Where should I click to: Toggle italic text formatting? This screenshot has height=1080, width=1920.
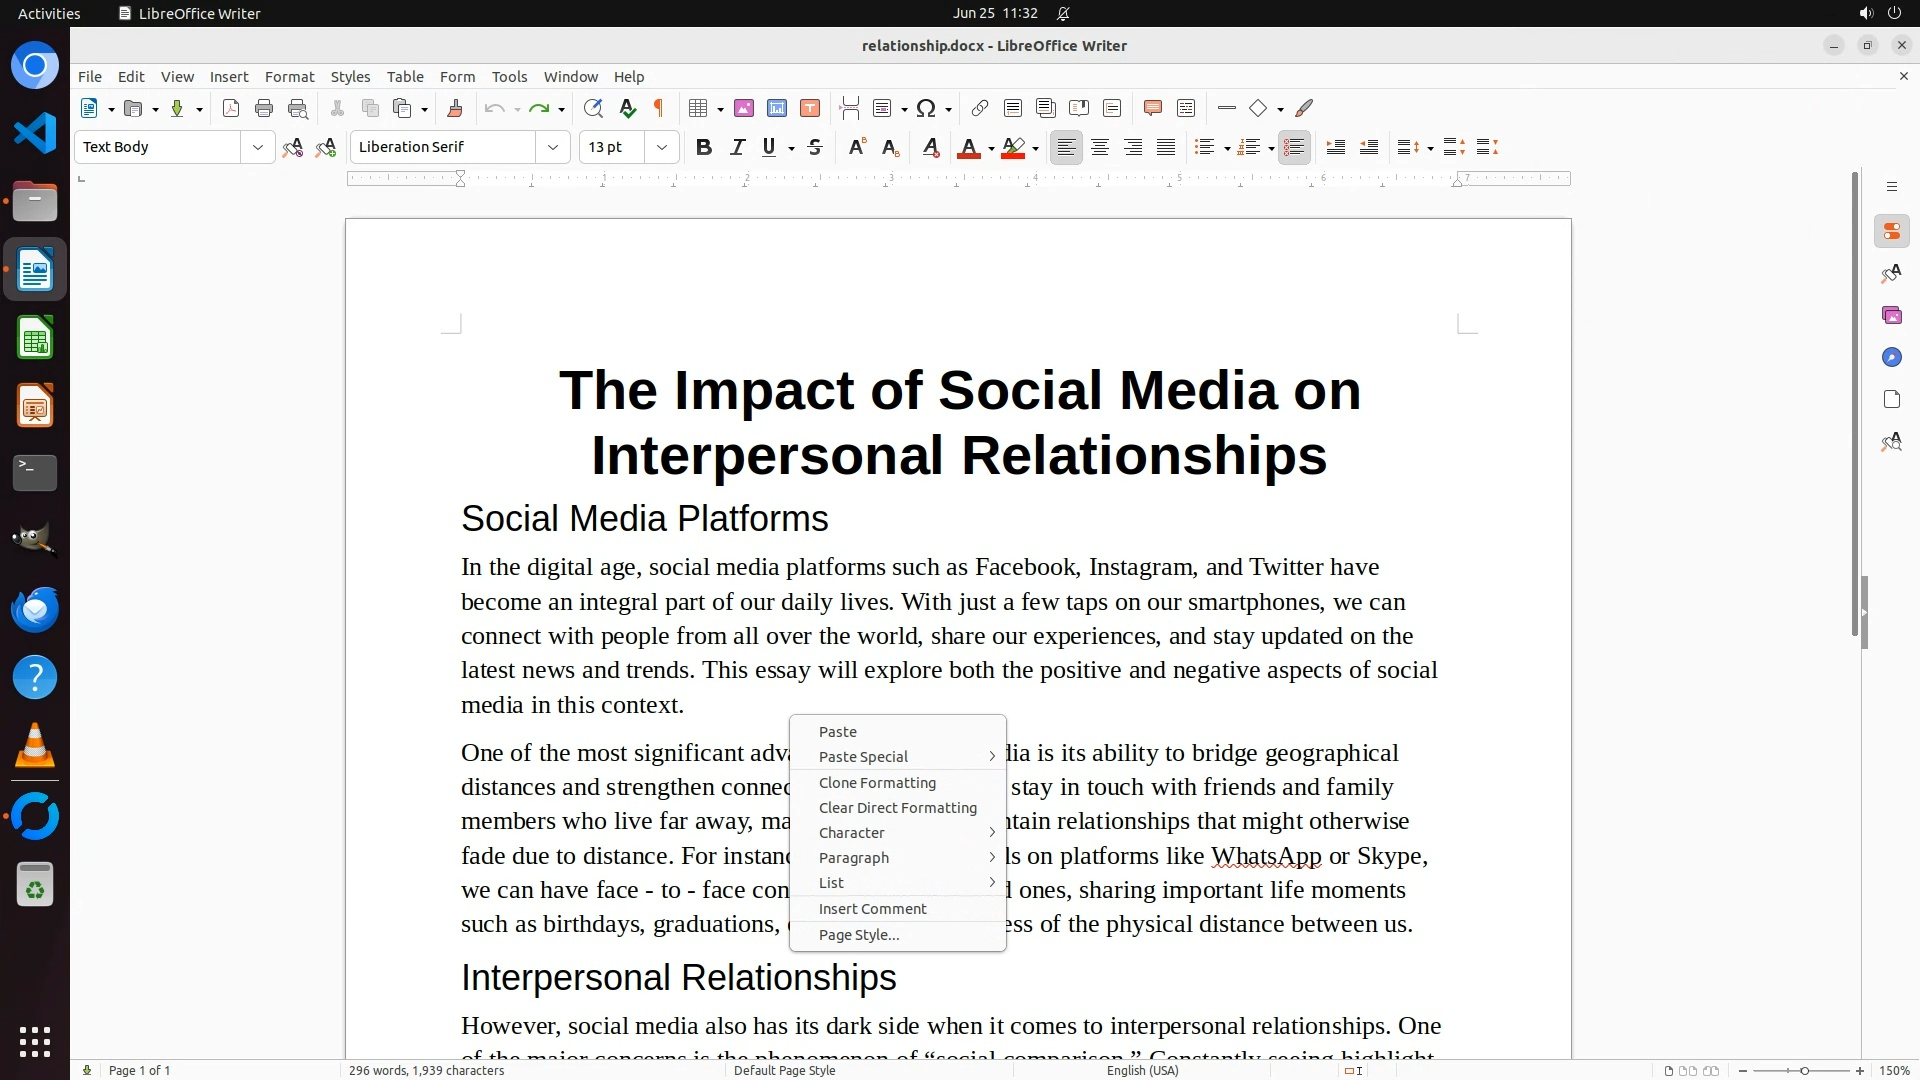pyautogui.click(x=737, y=148)
